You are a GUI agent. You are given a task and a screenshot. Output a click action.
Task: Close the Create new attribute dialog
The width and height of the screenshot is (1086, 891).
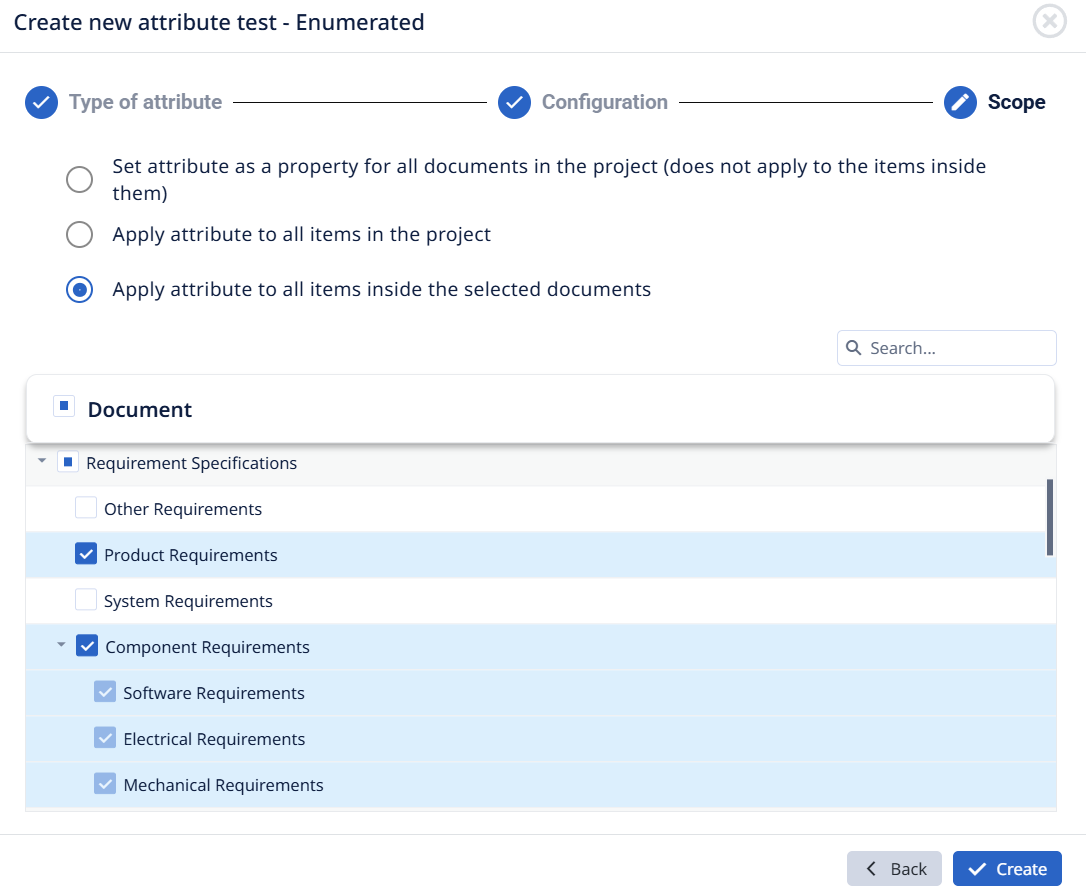pos(1049,21)
